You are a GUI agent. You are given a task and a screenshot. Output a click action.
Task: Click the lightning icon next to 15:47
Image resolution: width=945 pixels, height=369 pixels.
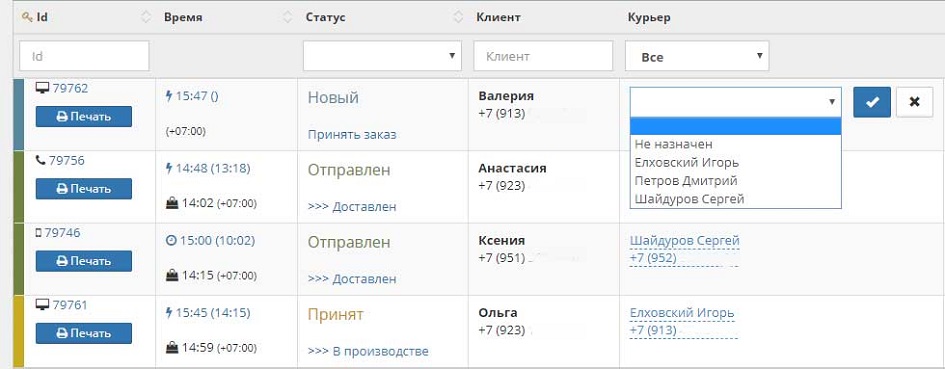(x=169, y=95)
